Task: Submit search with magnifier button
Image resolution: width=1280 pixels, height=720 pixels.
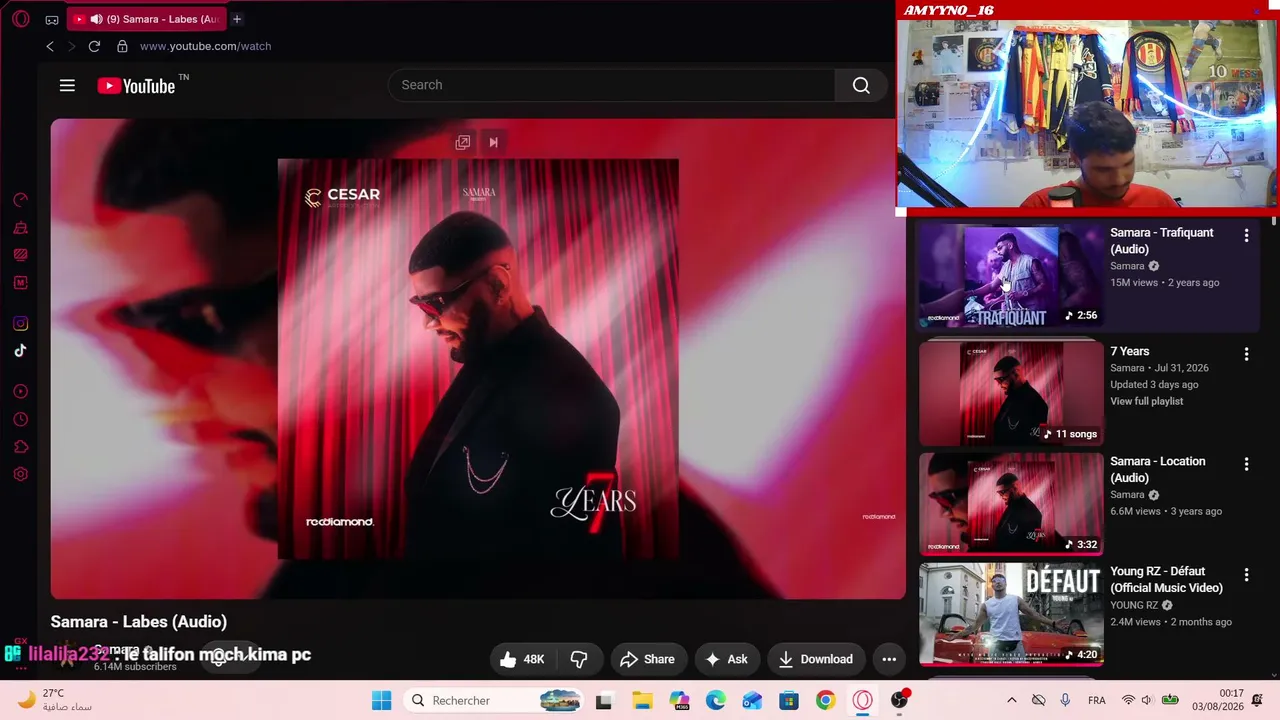Action: click(x=861, y=85)
